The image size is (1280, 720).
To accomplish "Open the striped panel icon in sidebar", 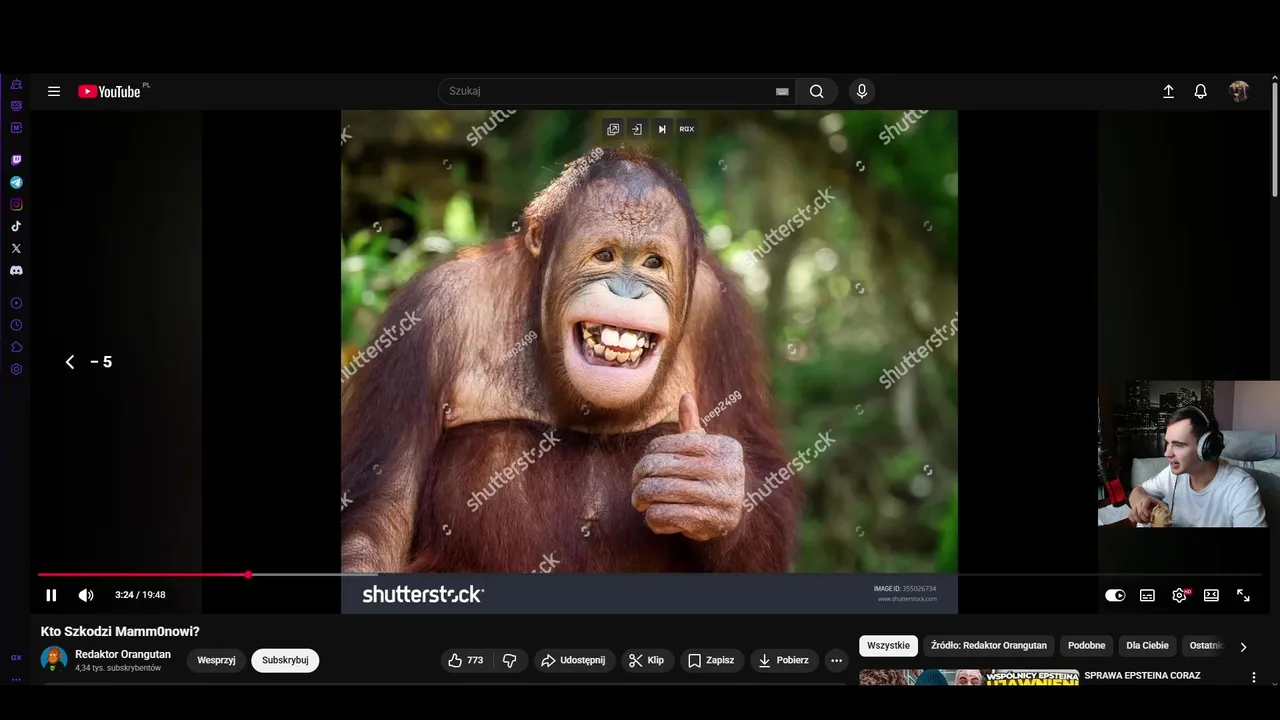I will point(16,105).
